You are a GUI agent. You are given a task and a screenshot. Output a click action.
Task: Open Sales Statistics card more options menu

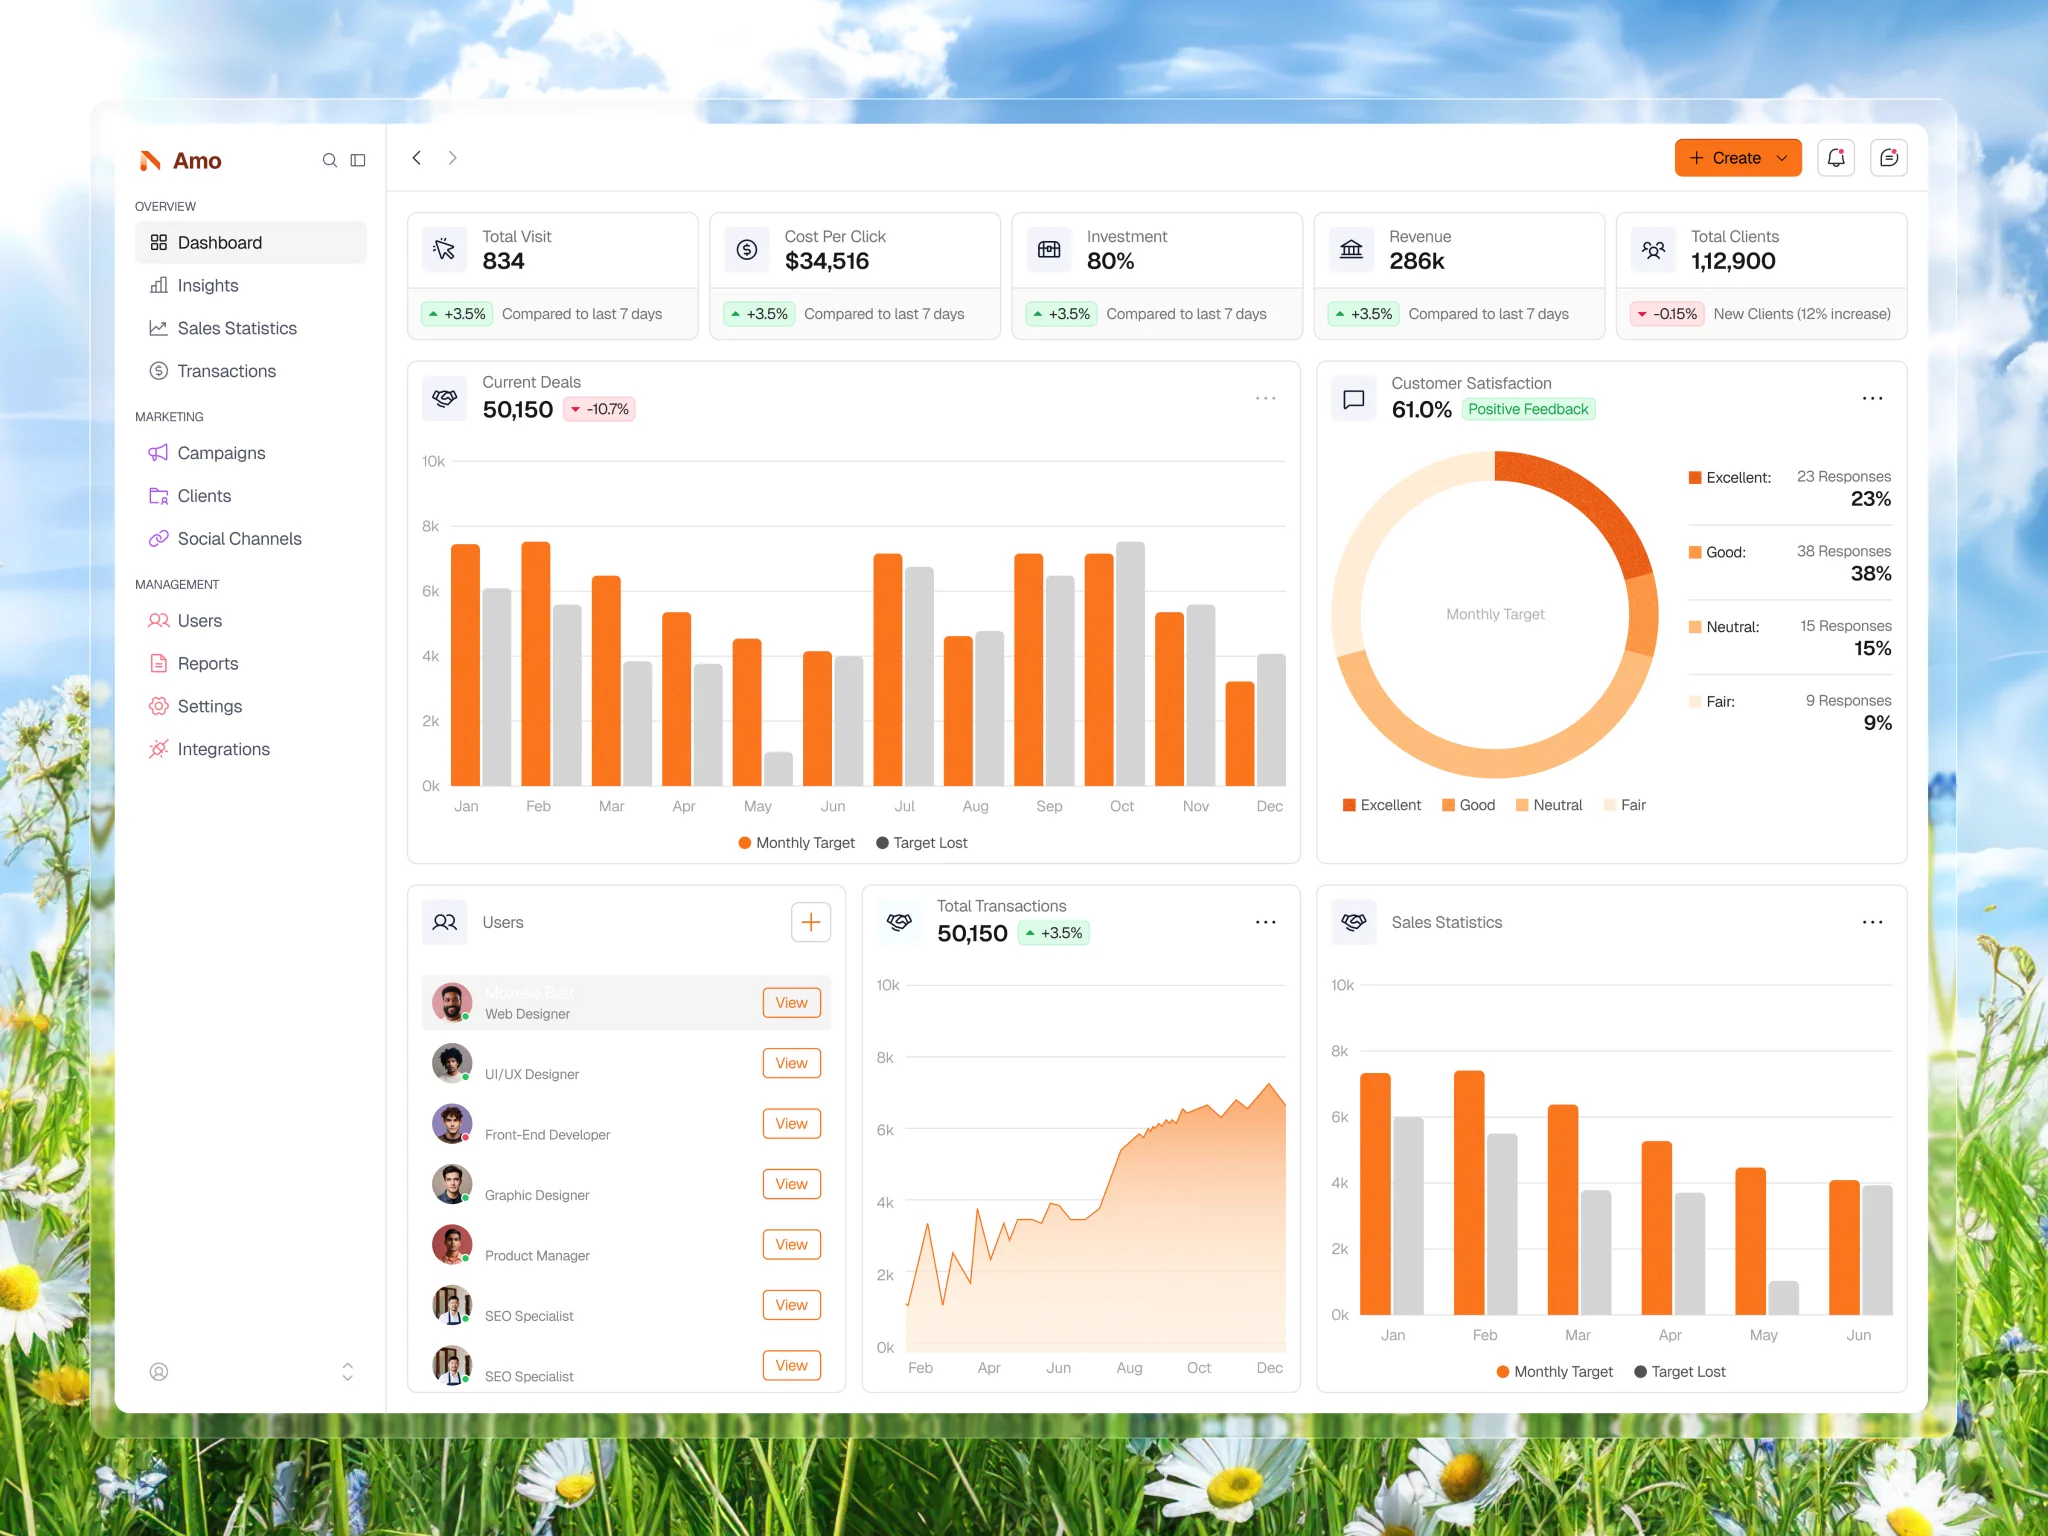[x=1873, y=923]
